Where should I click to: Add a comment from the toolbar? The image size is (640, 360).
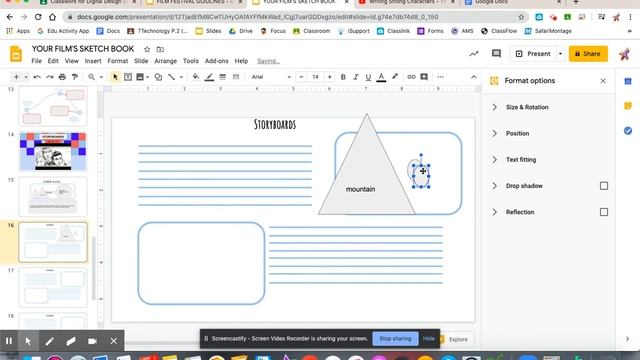point(424,77)
